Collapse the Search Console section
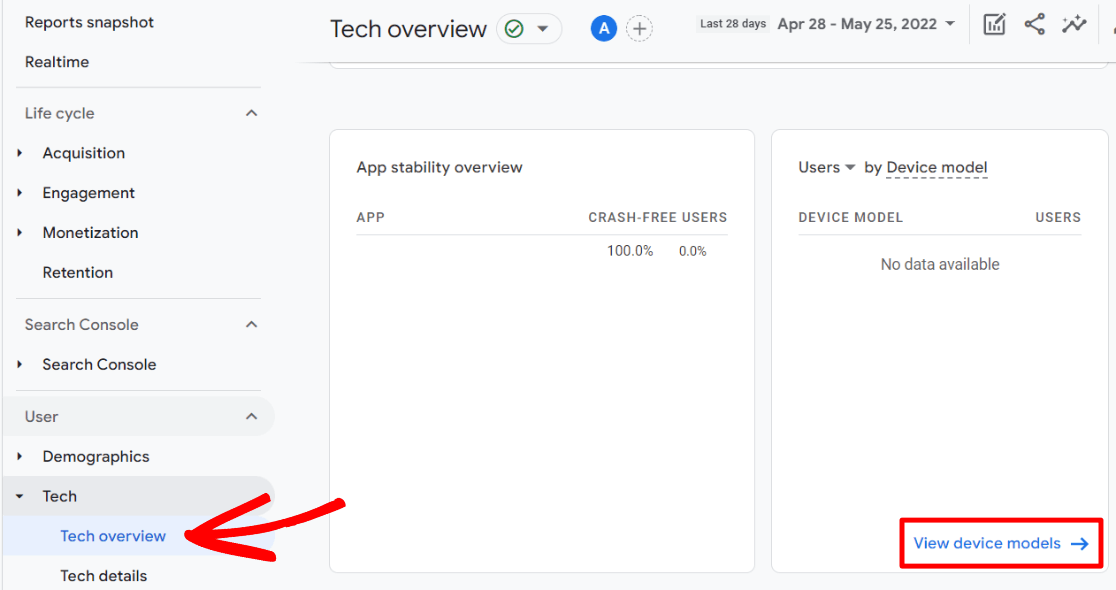Image resolution: width=1116 pixels, height=590 pixels. pos(253,324)
